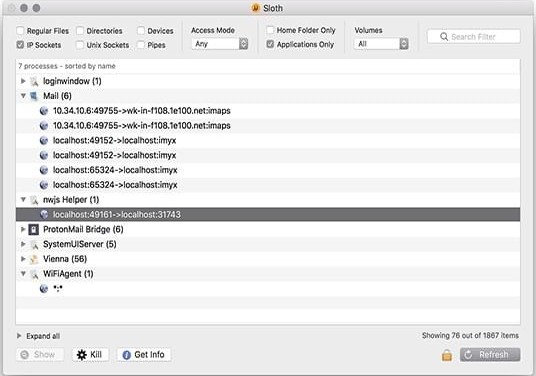Open the Access Mode dropdown
Viewport: 536px width, 376px height.
219,44
